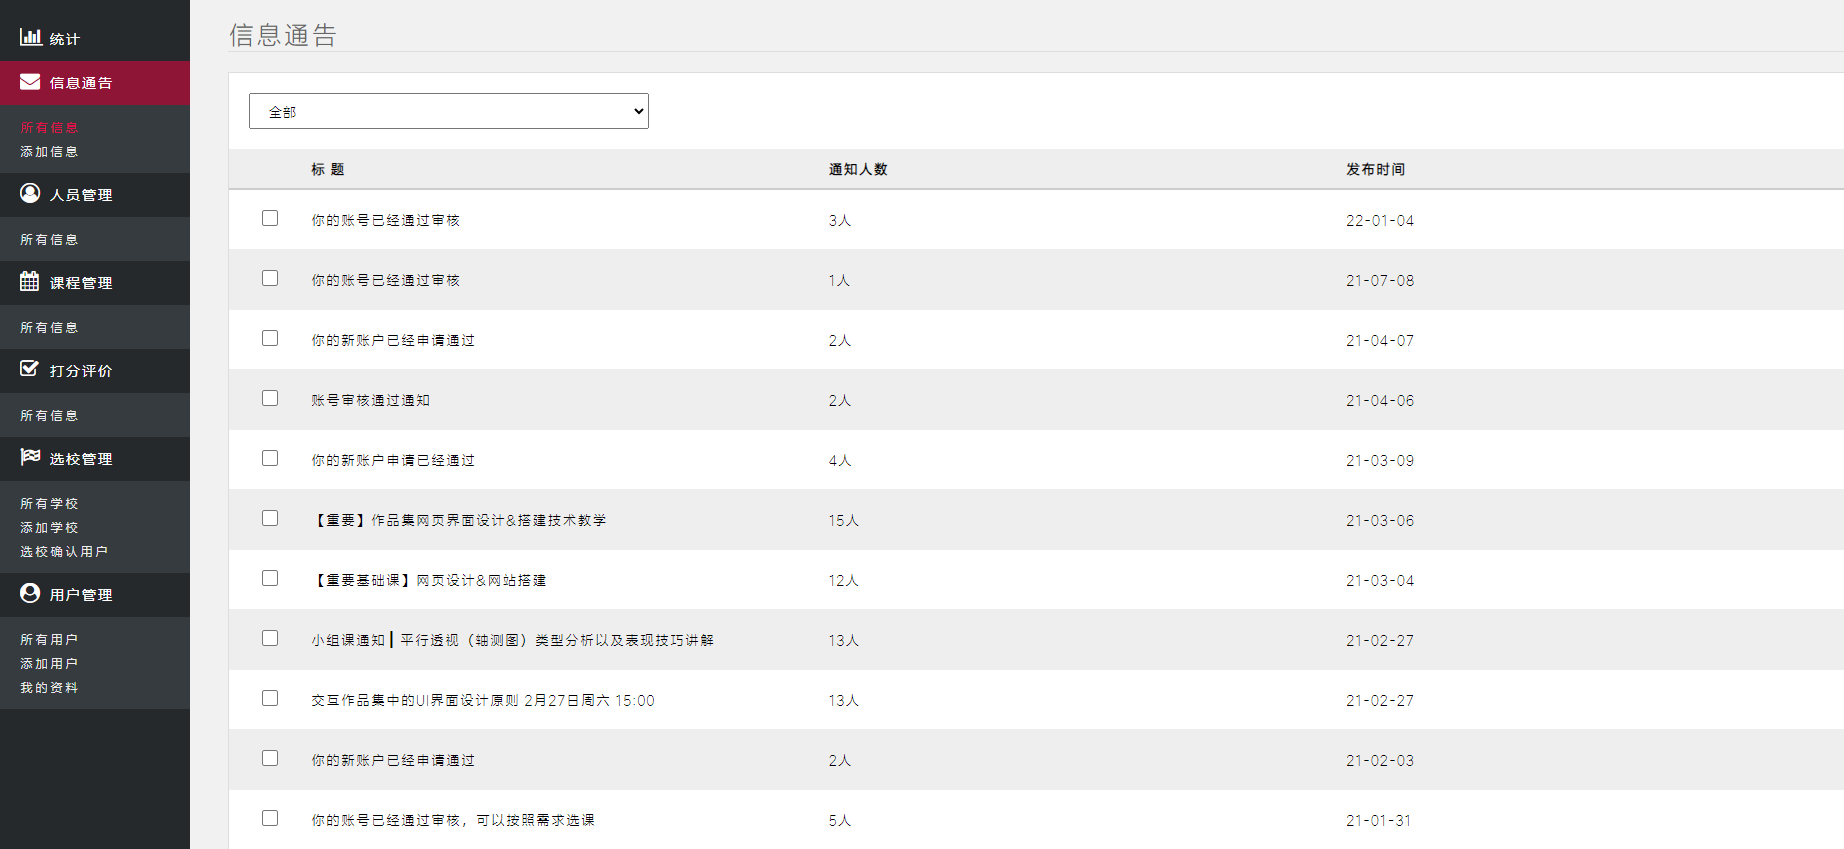Check the box for the 21-02-03 notice
Screen dimensions: 1844x849
270,758
